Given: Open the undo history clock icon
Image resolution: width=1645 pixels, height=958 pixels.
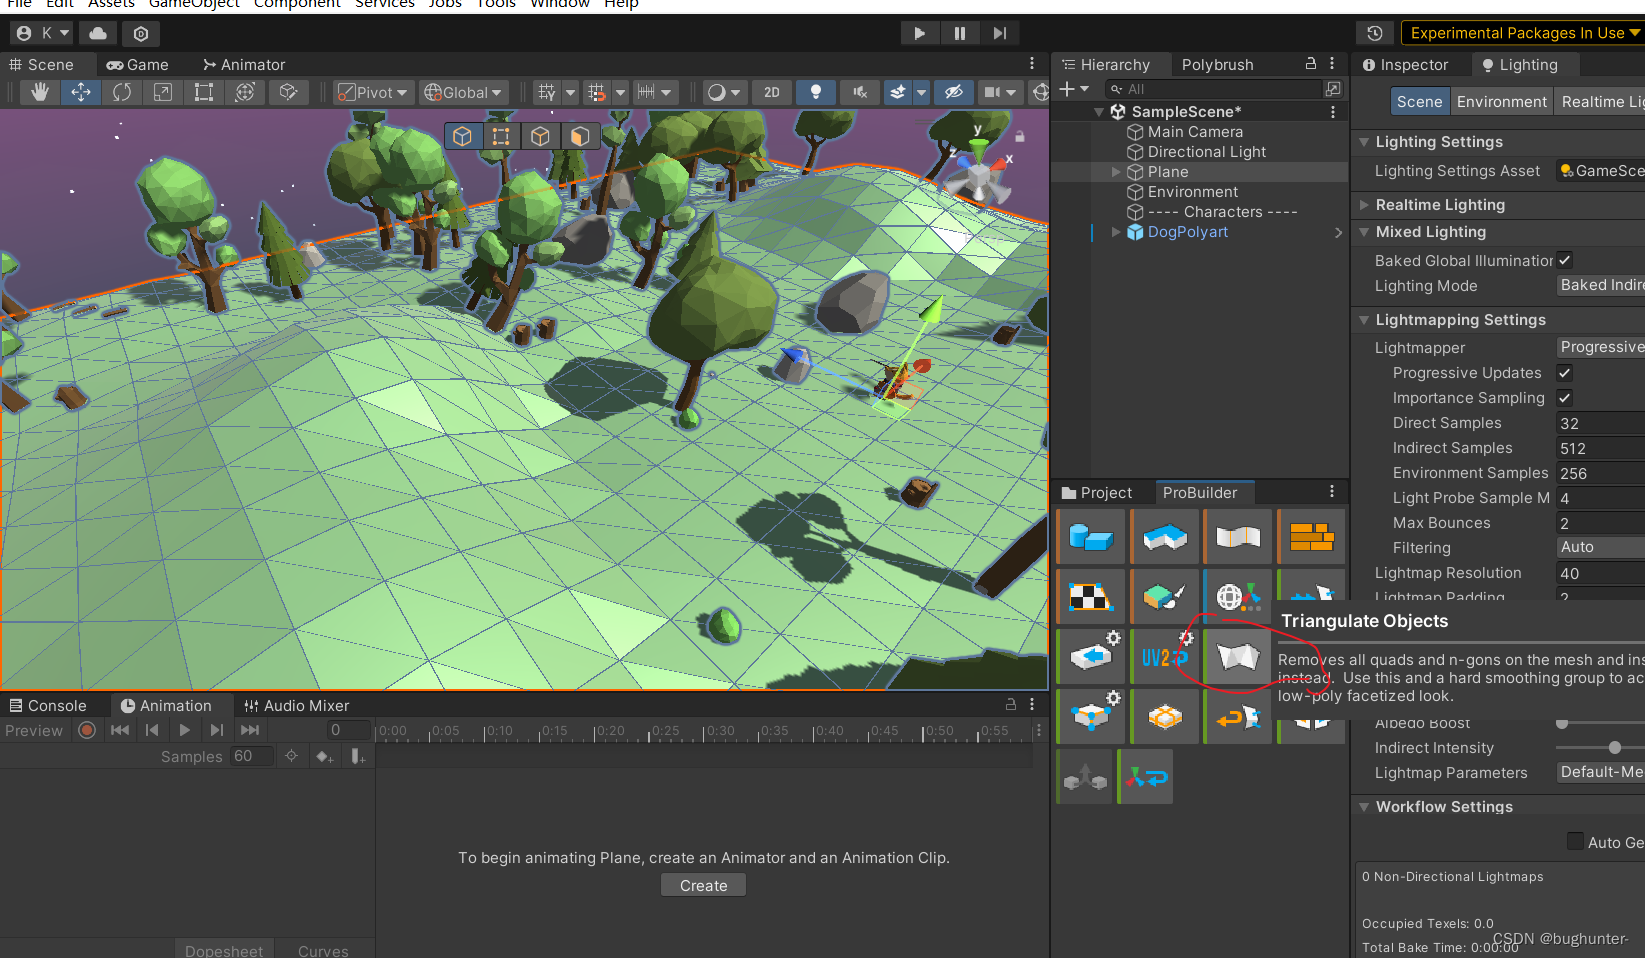Looking at the screenshot, I should pos(1375,33).
